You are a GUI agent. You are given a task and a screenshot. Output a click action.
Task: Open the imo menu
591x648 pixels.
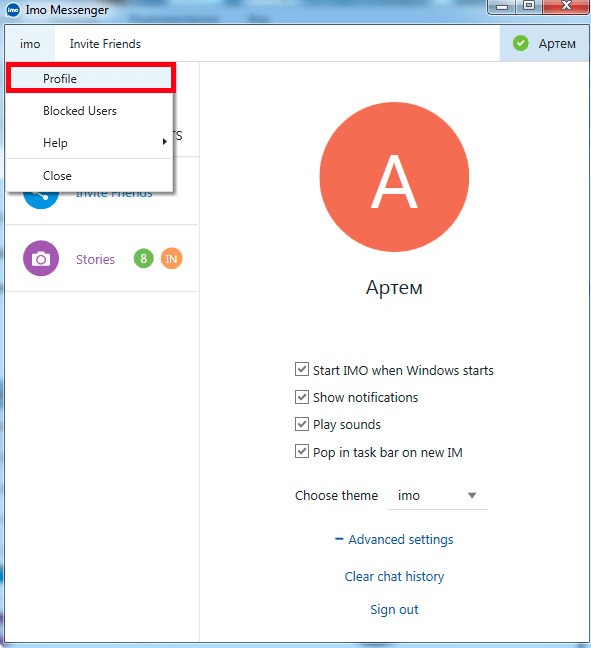pos(30,44)
